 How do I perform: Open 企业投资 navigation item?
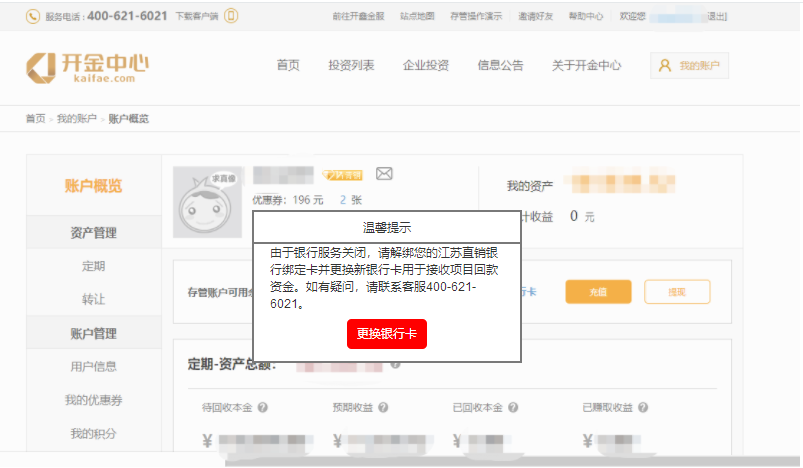426,66
